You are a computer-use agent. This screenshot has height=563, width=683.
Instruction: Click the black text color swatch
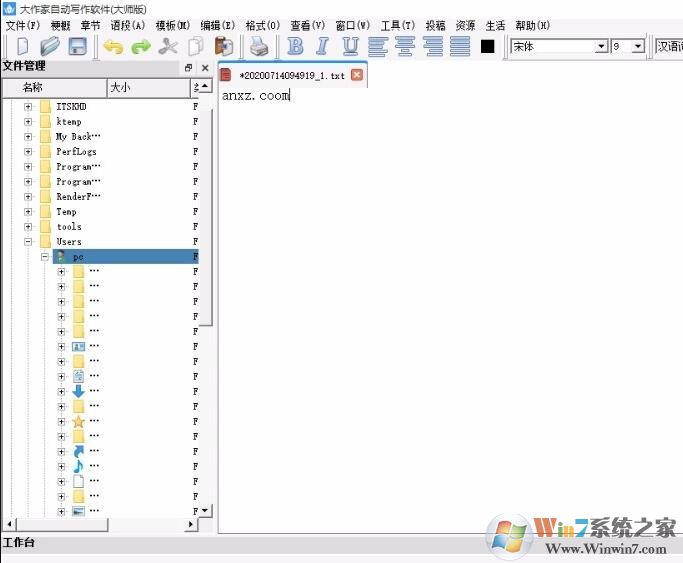[x=488, y=46]
